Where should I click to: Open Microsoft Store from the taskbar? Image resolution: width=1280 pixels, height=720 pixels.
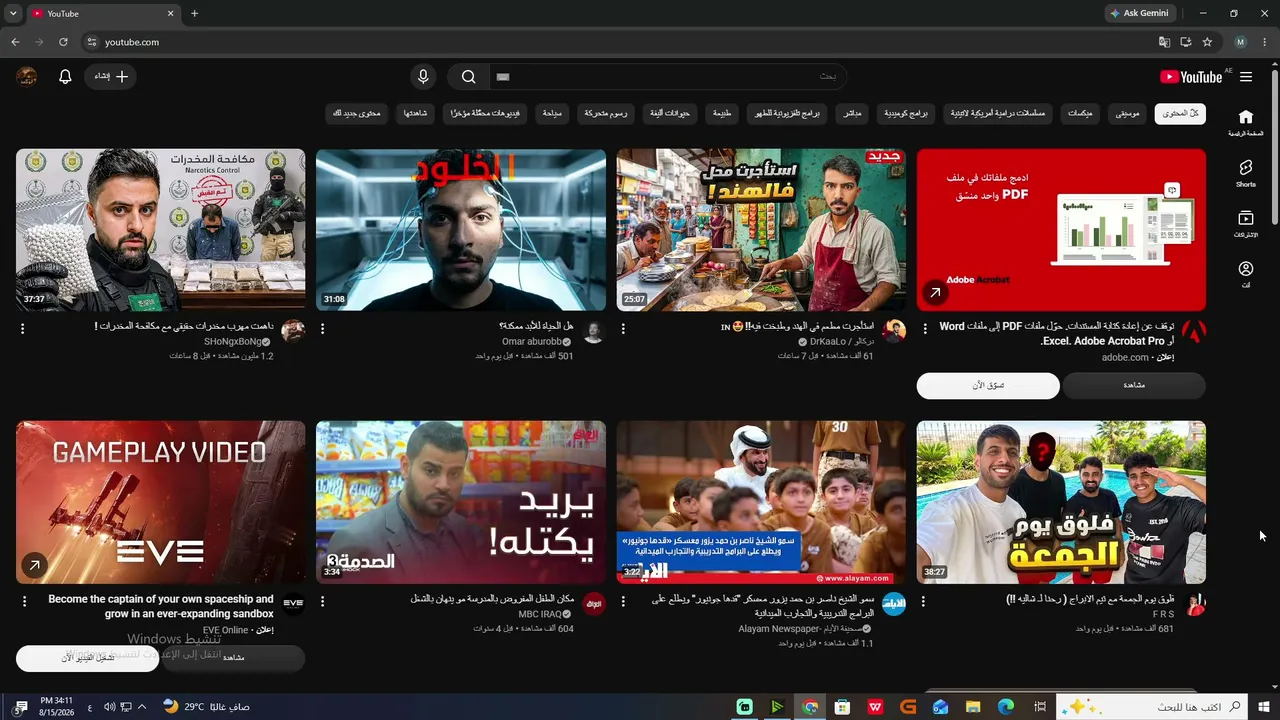click(843, 707)
